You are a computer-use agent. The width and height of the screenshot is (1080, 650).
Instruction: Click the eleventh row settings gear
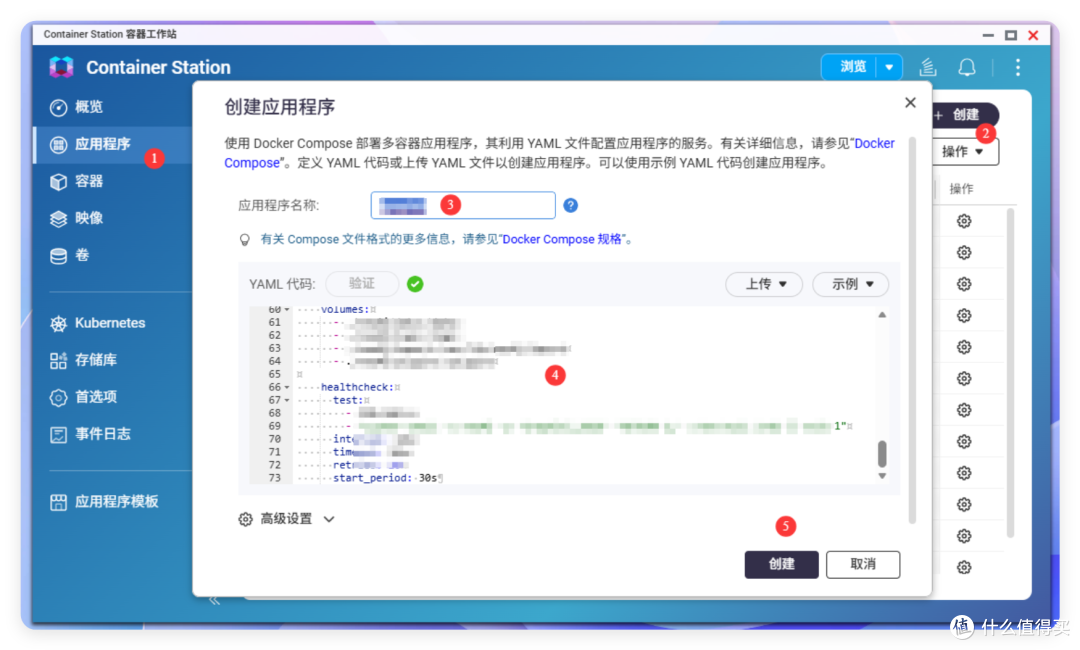[964, 536]
